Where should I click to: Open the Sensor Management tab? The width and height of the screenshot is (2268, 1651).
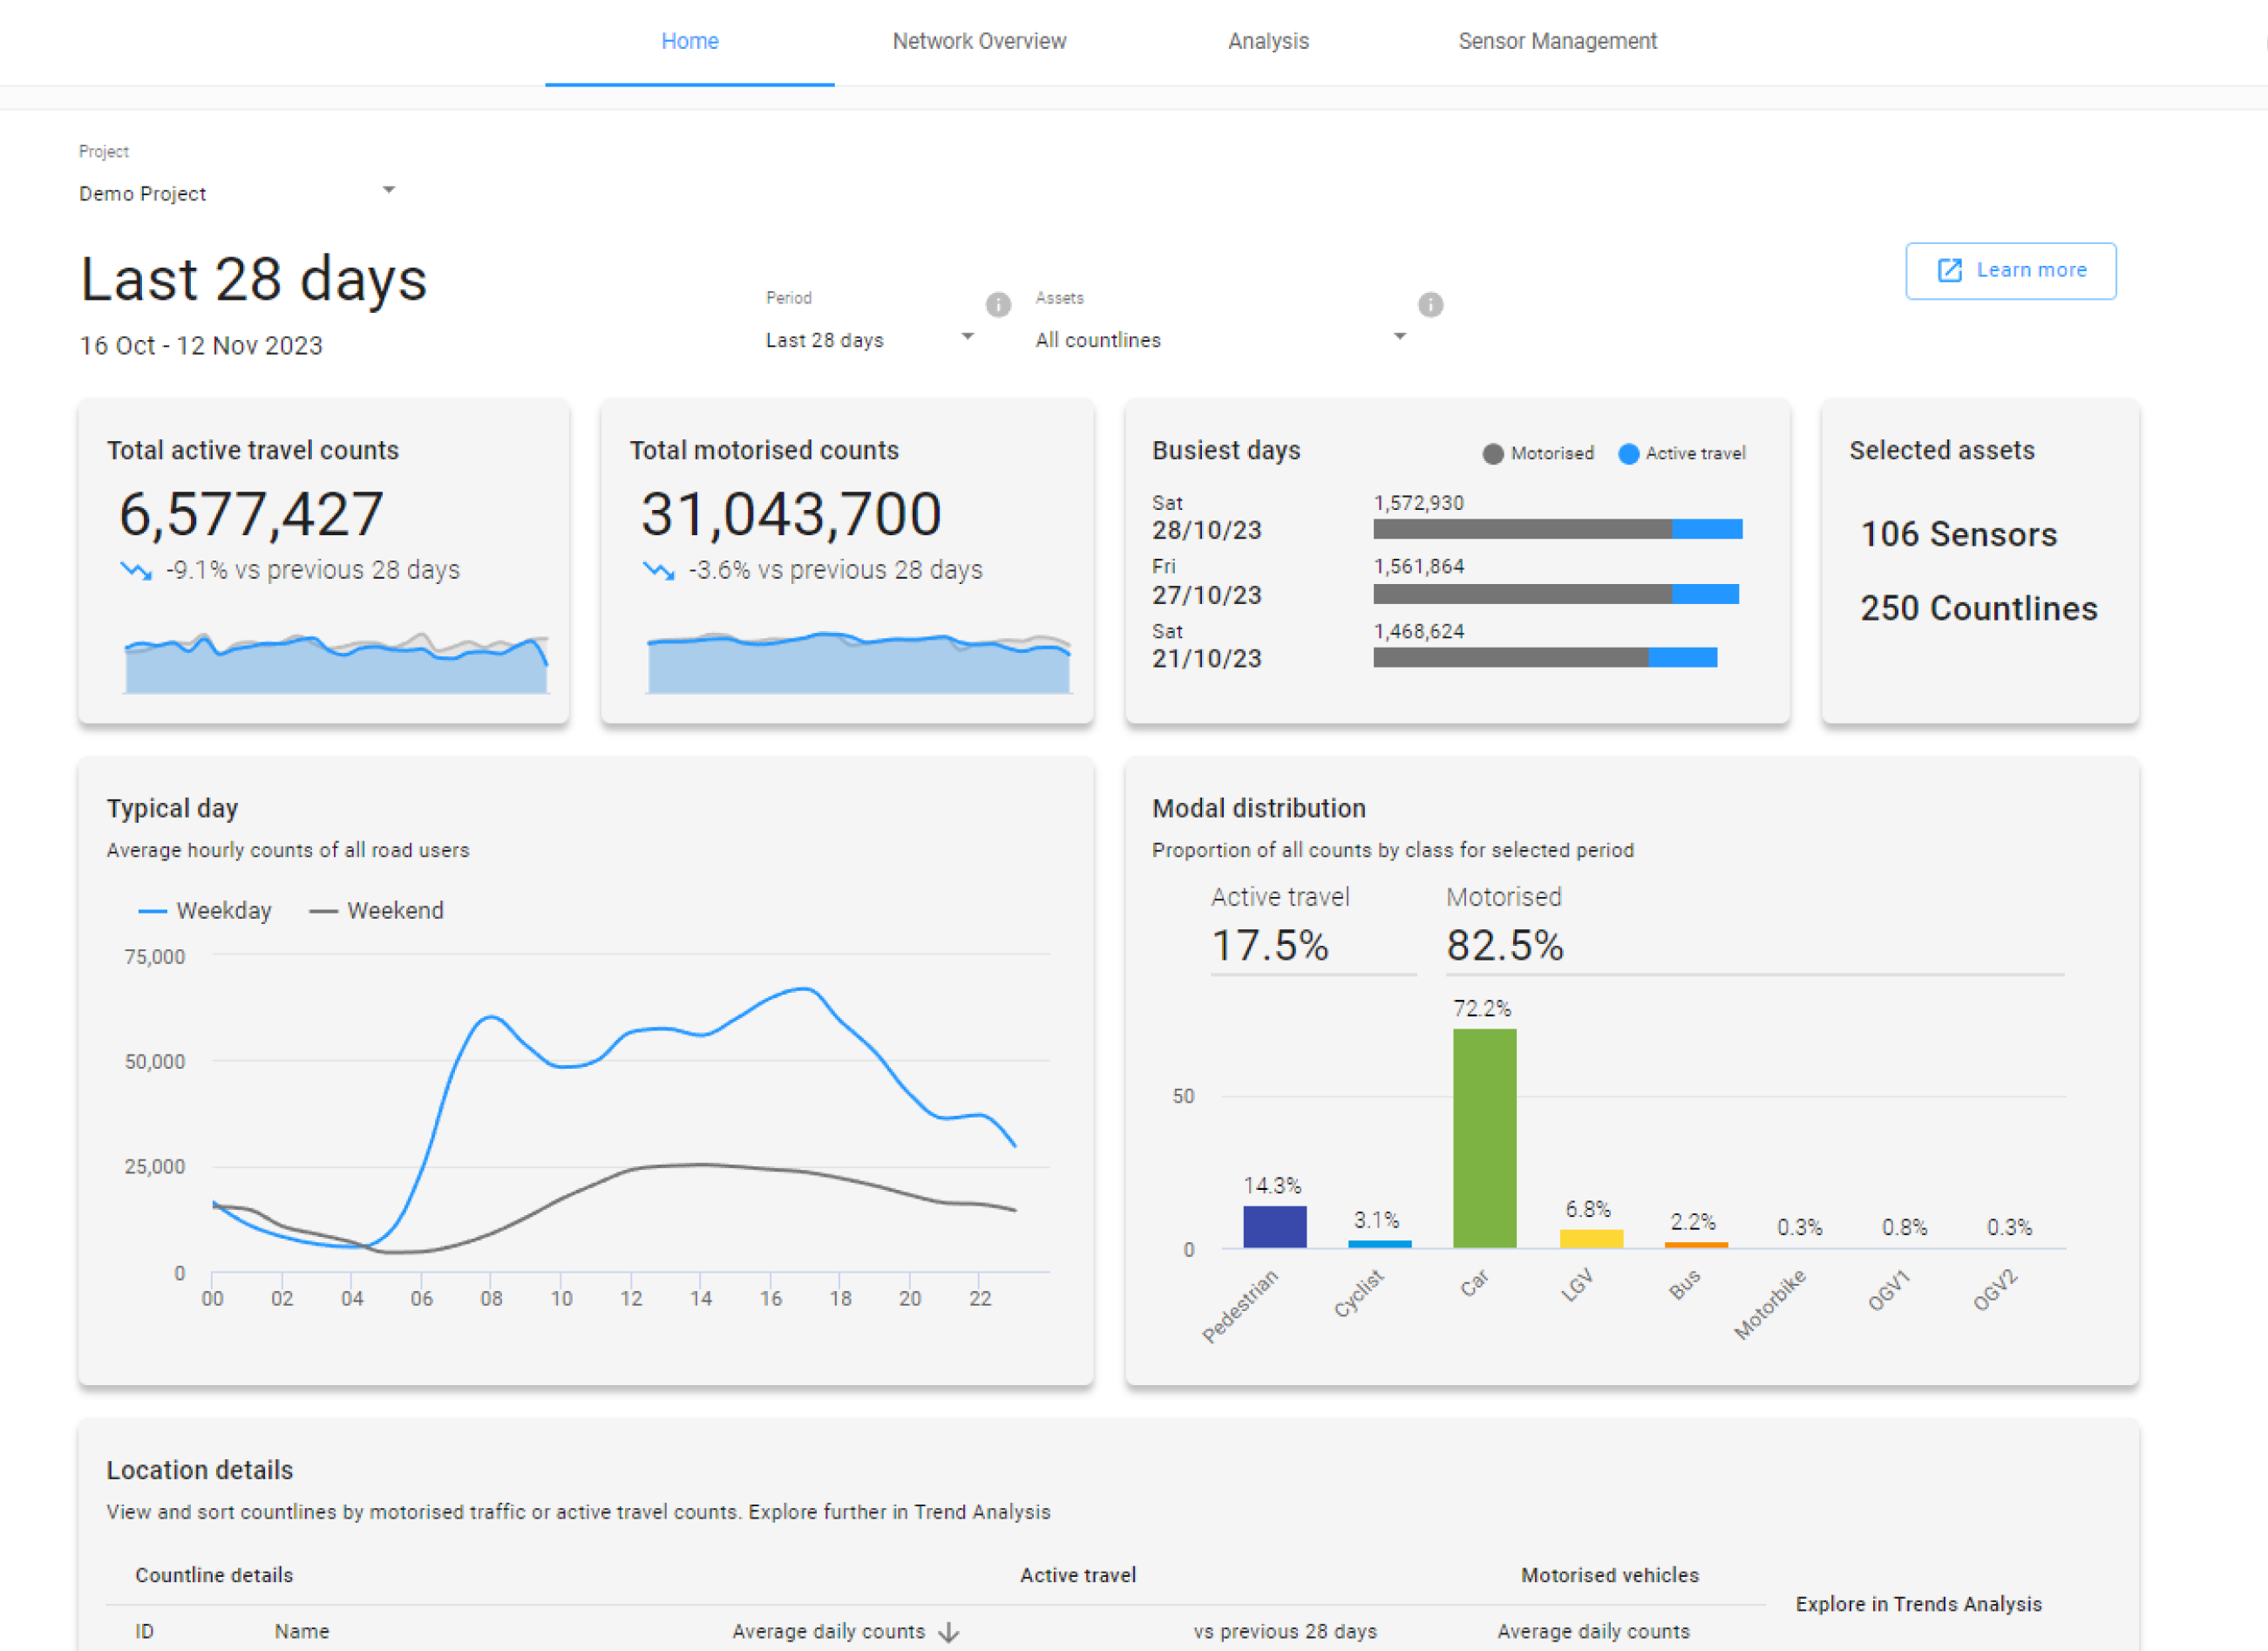pyautogui.click(x=1556, y=41)
